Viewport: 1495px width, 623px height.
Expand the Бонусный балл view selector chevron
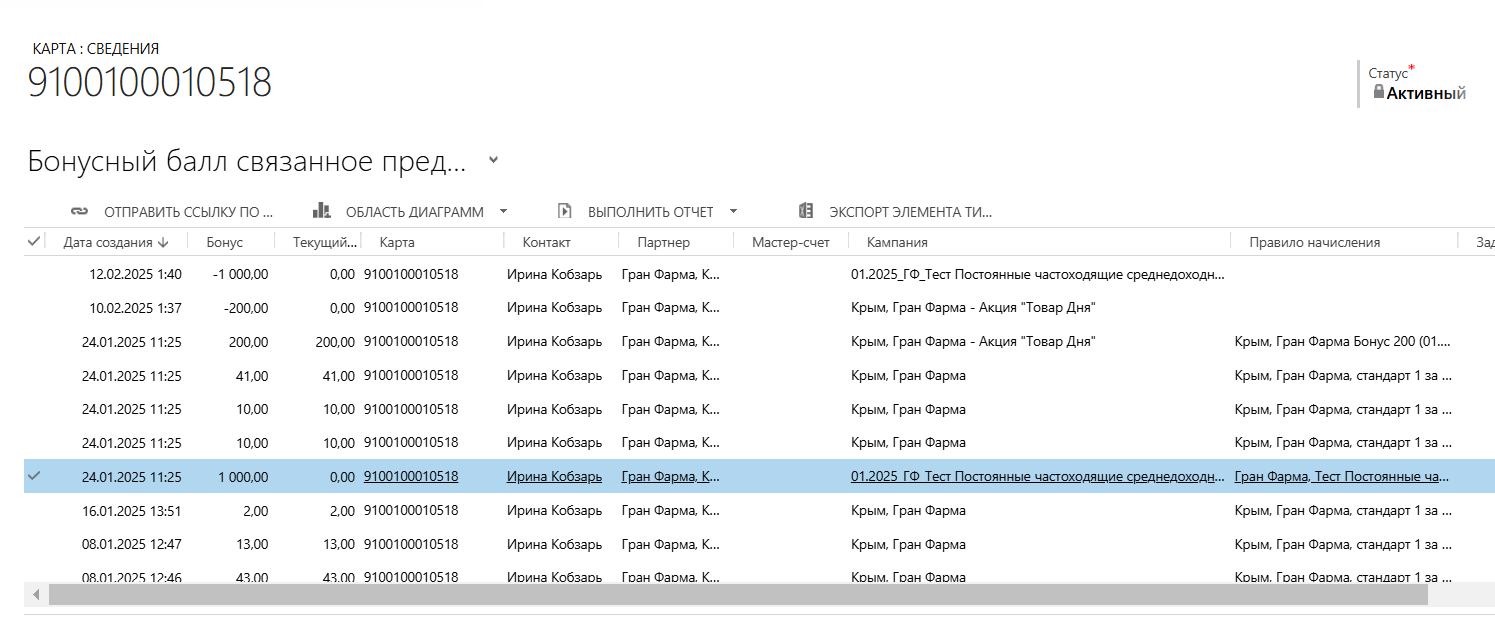coord(492,160)
